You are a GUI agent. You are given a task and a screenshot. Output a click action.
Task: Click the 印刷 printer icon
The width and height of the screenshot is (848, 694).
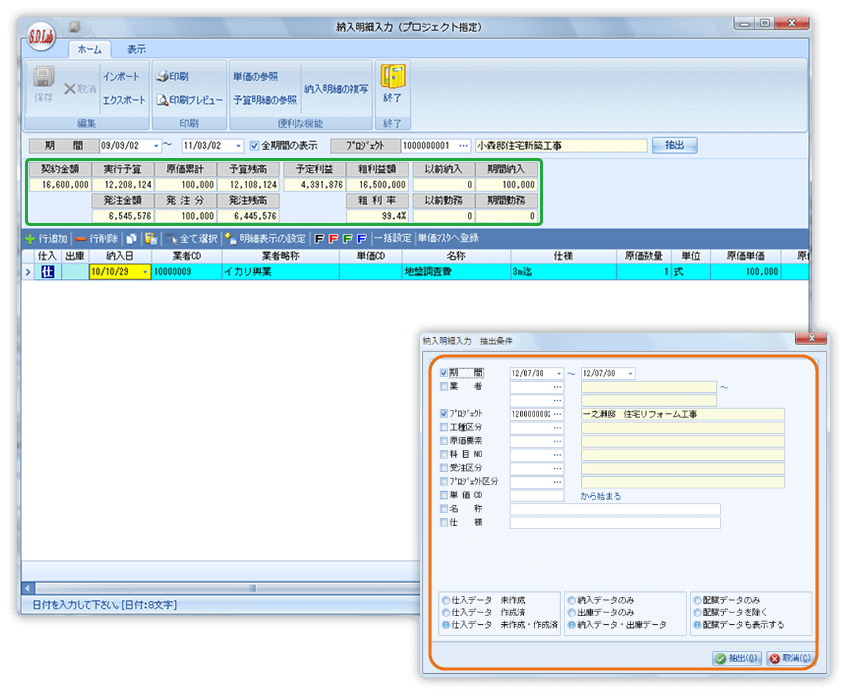(162, 76)
